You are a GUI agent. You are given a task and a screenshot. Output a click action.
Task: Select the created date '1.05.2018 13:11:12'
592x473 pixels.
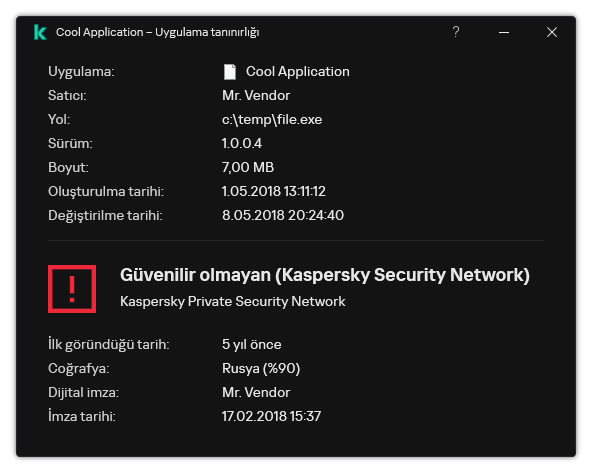[274, 191]
